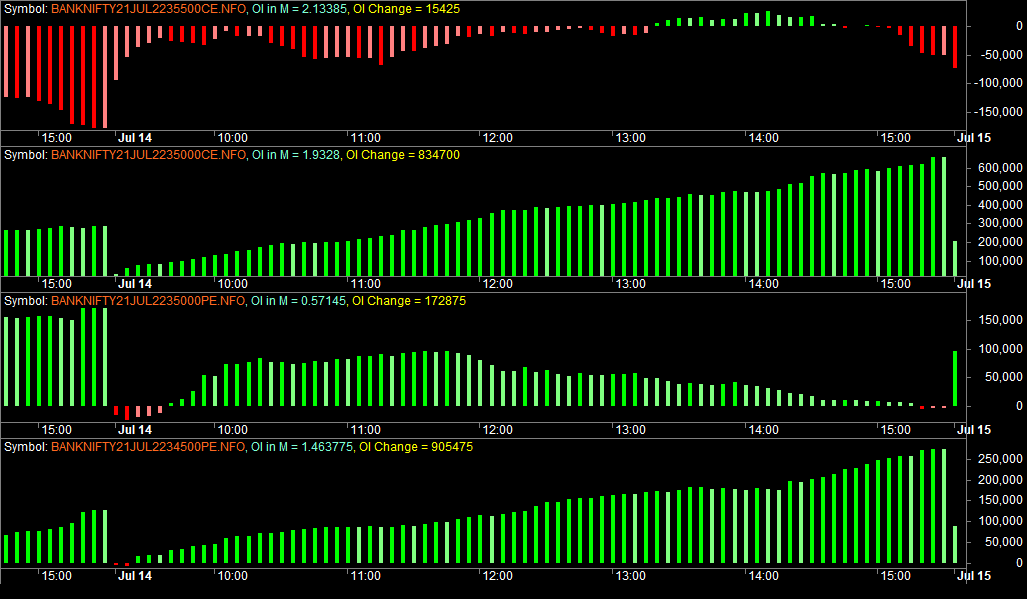Click the Jul 15 date marker in 35000CE panel
1027x599 pixels.
[x=974, y=284]
